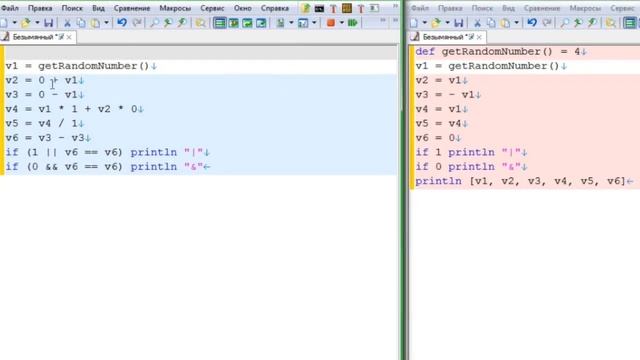Expand the record macro dropdown arrow
640x360 pixels.
point(342,23)
